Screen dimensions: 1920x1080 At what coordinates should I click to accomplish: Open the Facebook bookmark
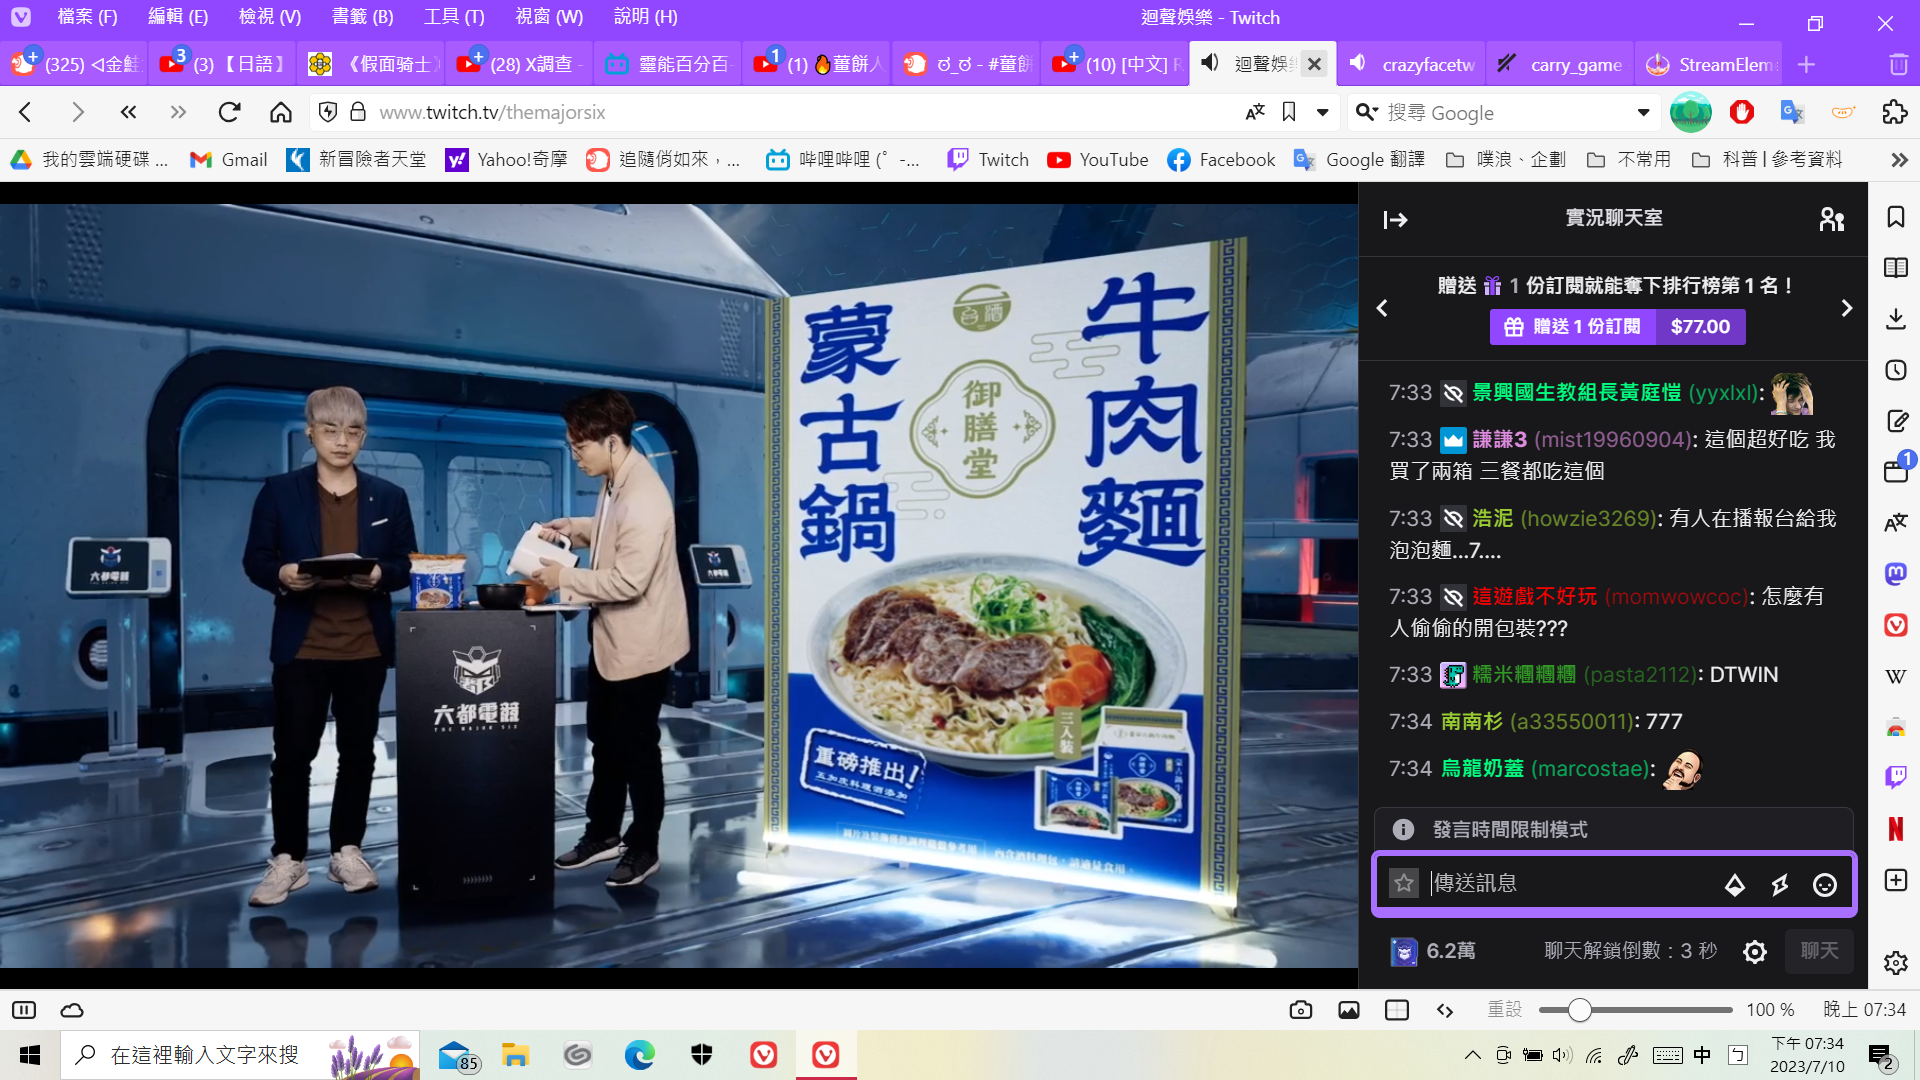[1221, 160]
